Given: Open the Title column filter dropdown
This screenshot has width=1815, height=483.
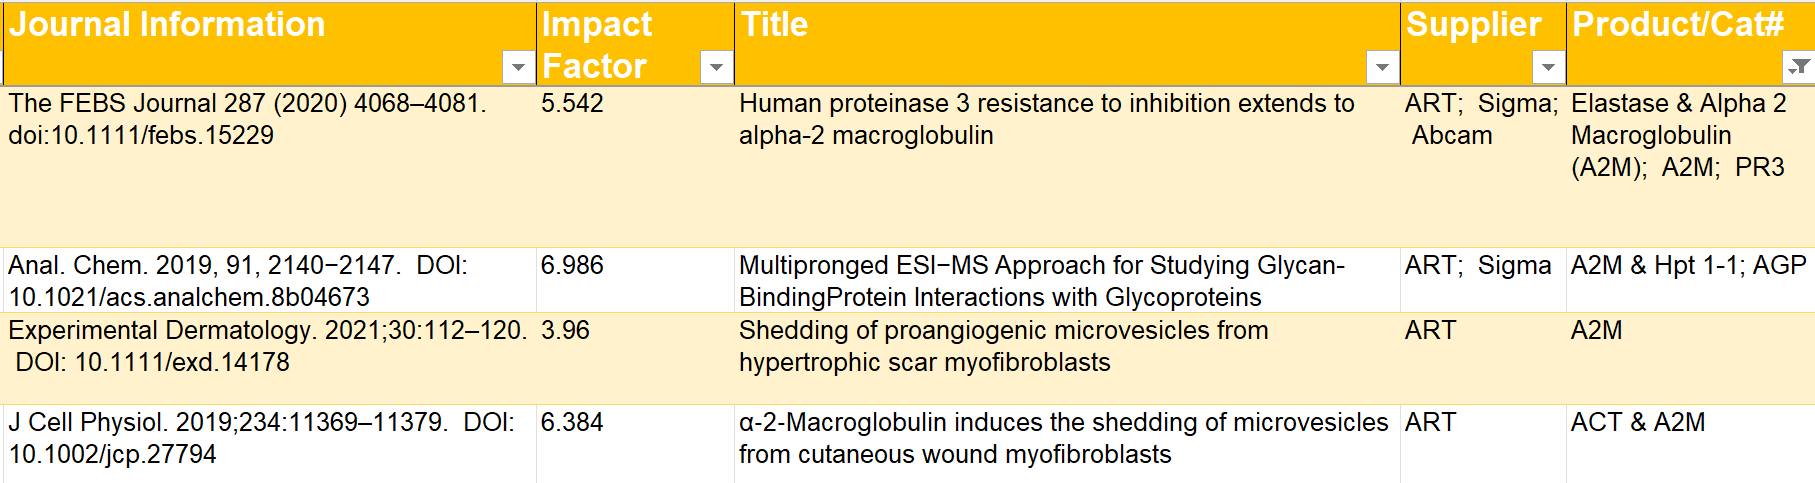Looking at the screenshot, I should click(x=1382, y=67).
